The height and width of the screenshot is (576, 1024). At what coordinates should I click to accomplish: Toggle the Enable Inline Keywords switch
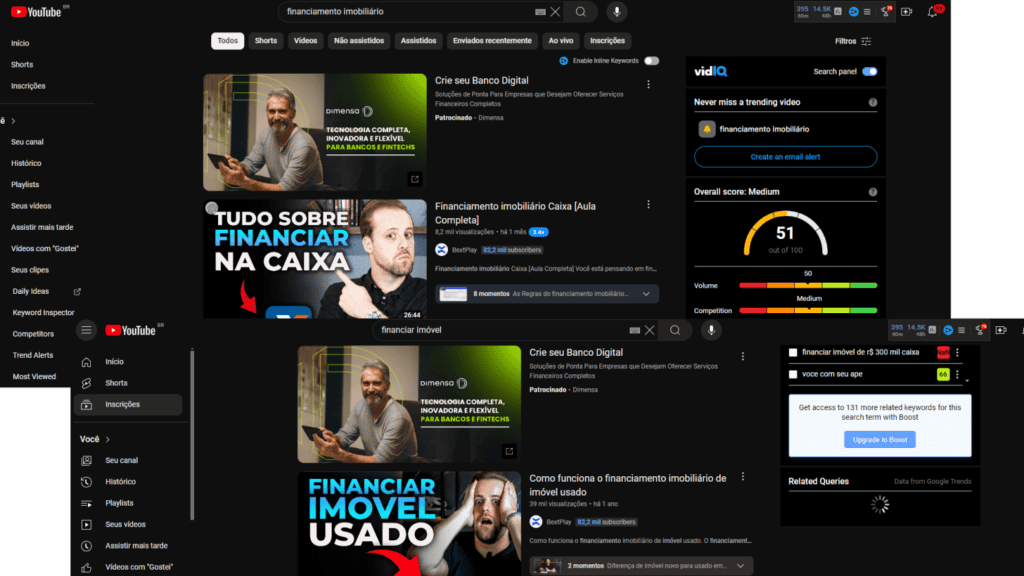tap(651, 61)
